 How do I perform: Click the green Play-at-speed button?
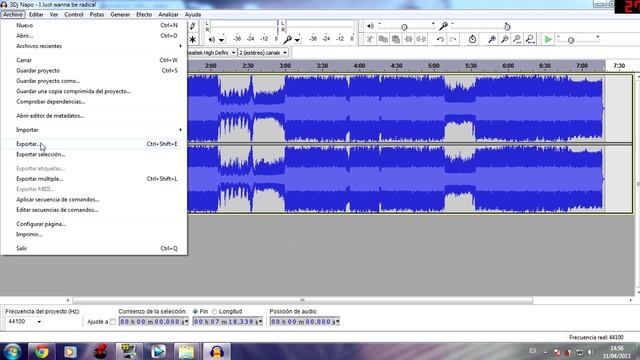[x=548, y=39]
